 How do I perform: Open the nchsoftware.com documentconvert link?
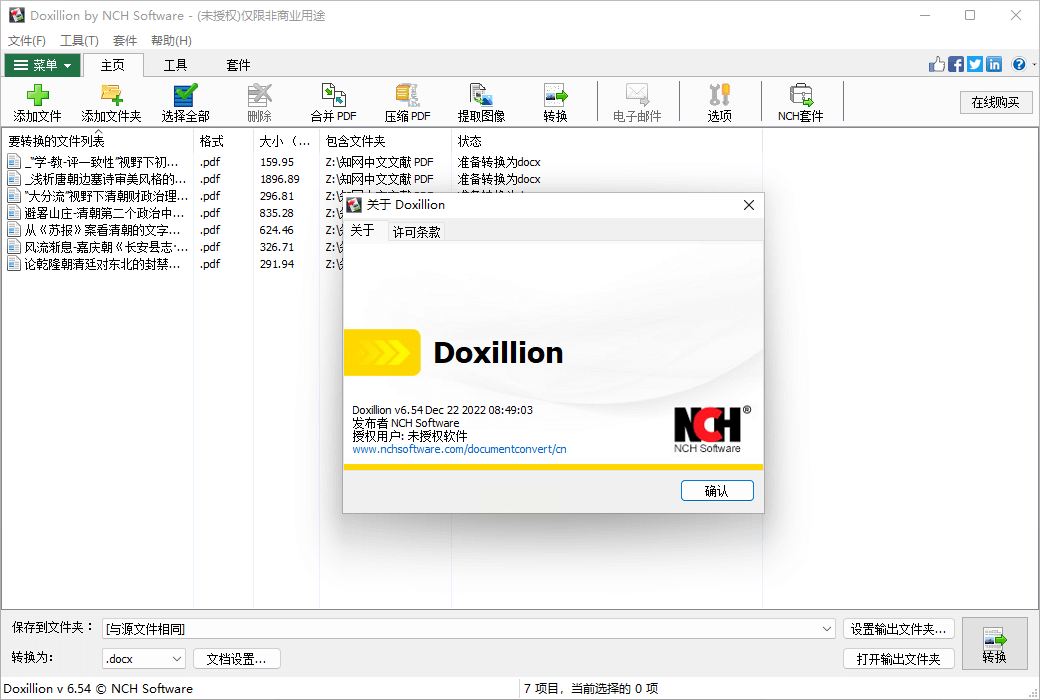(459, 449)
